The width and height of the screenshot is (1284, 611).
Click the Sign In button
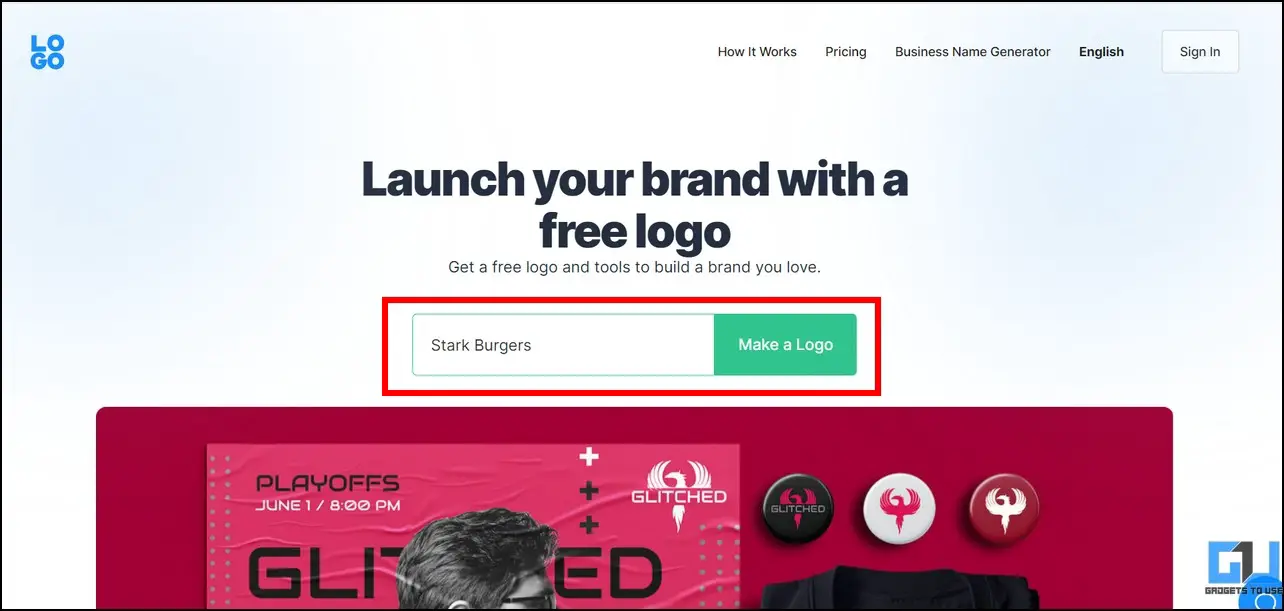1200,52
